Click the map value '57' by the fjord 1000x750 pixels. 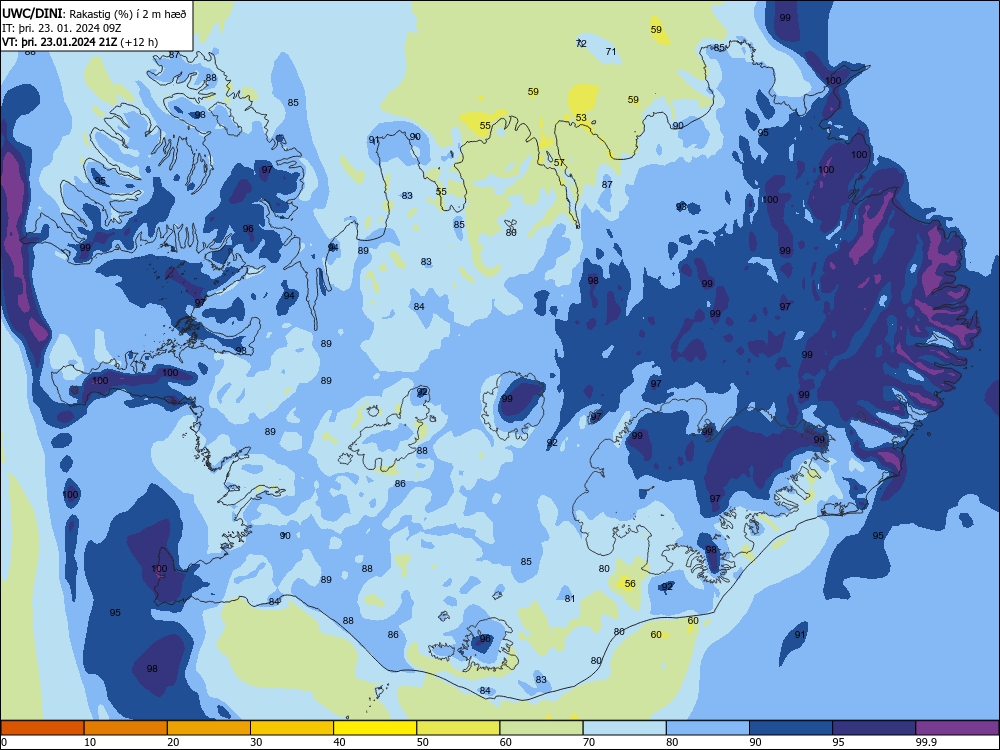click(x=559, y=163)
